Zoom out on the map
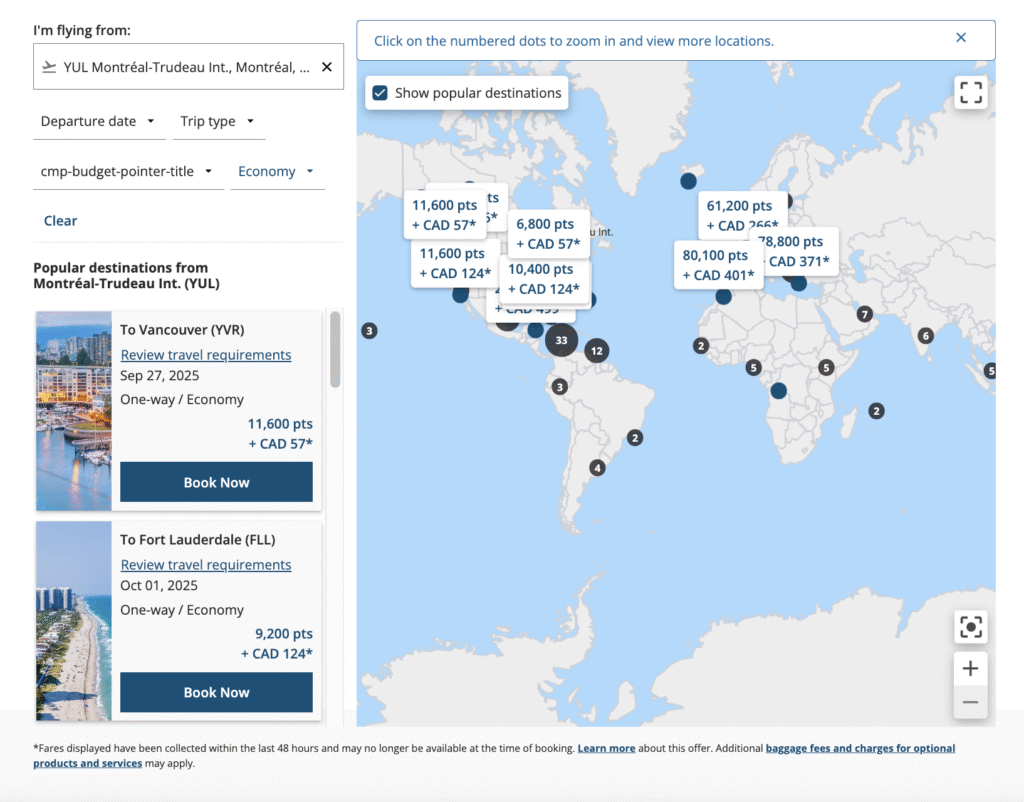Image resolution: width=1024 pixels, height=802 pixels. pyautogui.click(x=970, y=702)
